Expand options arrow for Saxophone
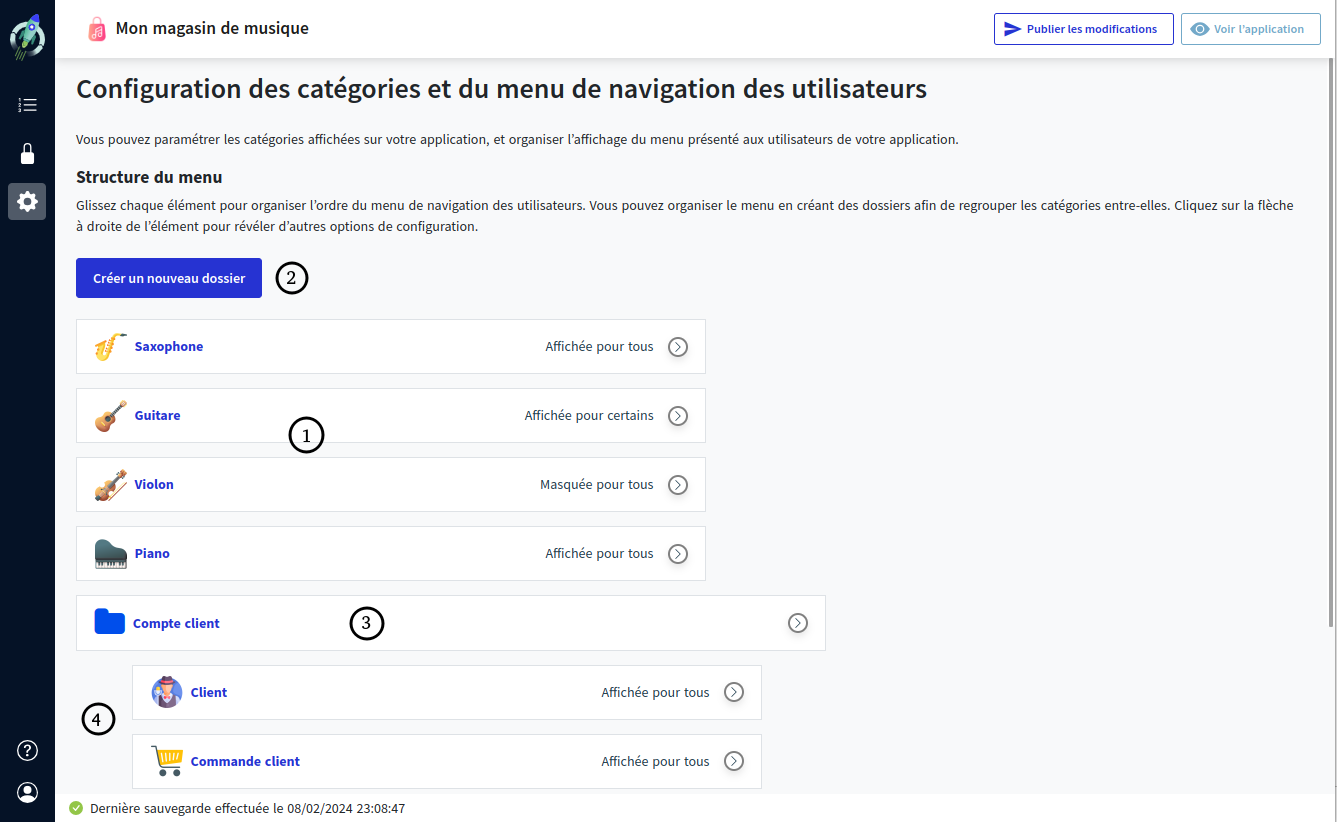The image size is (1337, 822). pyautogui.click(x=678, y=347)
